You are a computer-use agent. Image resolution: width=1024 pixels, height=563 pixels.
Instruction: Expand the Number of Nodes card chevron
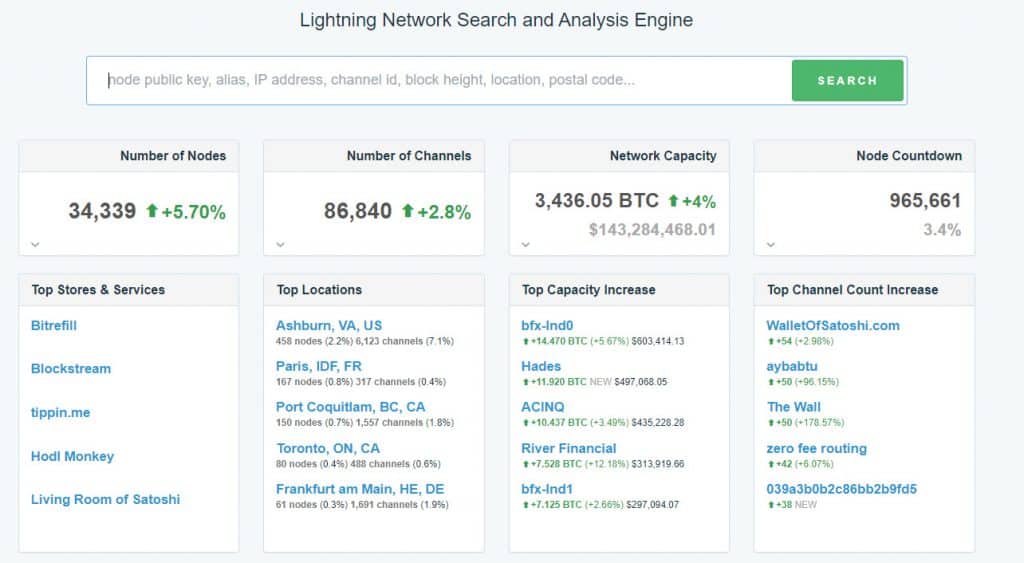click(x=35, y=243)
